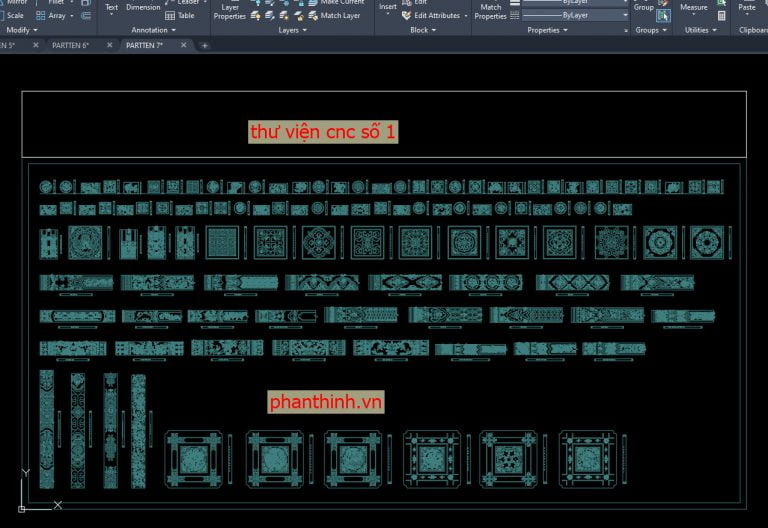Select the Scale tool

11,16
